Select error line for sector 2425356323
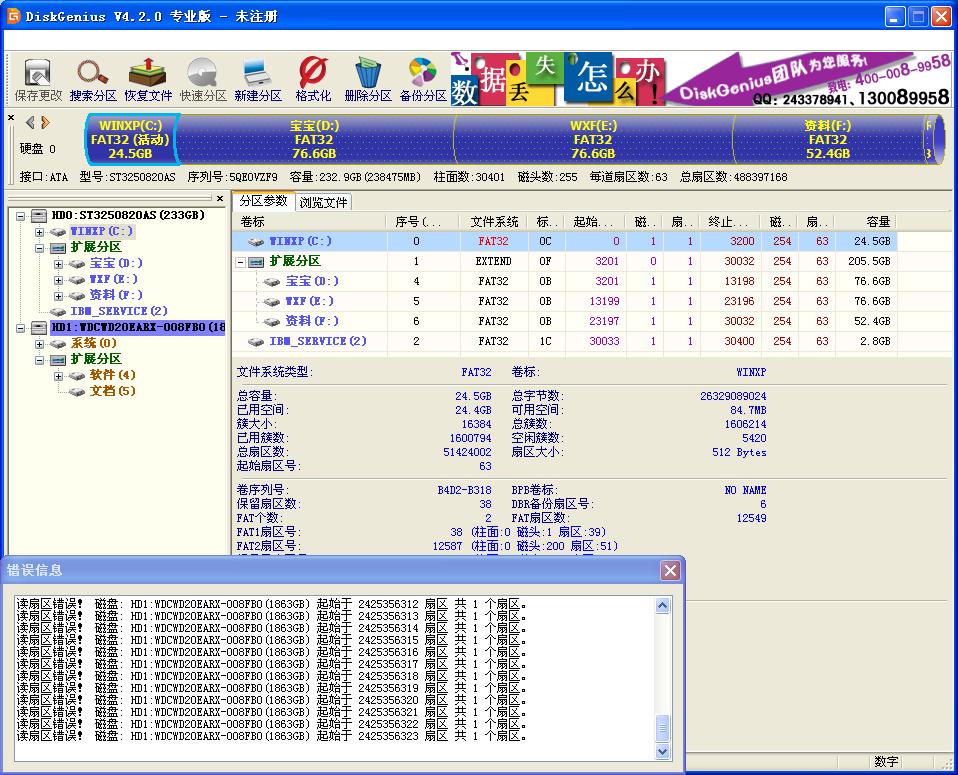 tap(272, 736)
